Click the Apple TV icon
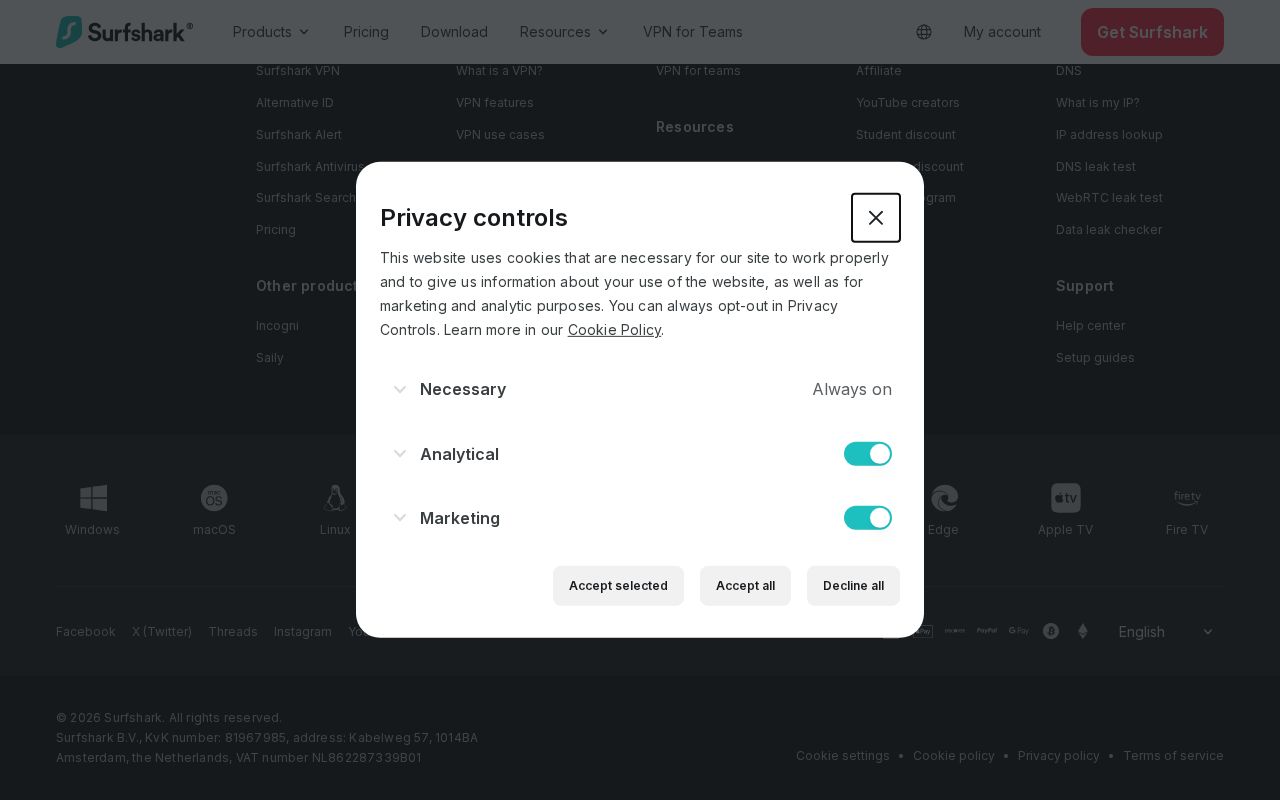 [x=1065, y=498]
